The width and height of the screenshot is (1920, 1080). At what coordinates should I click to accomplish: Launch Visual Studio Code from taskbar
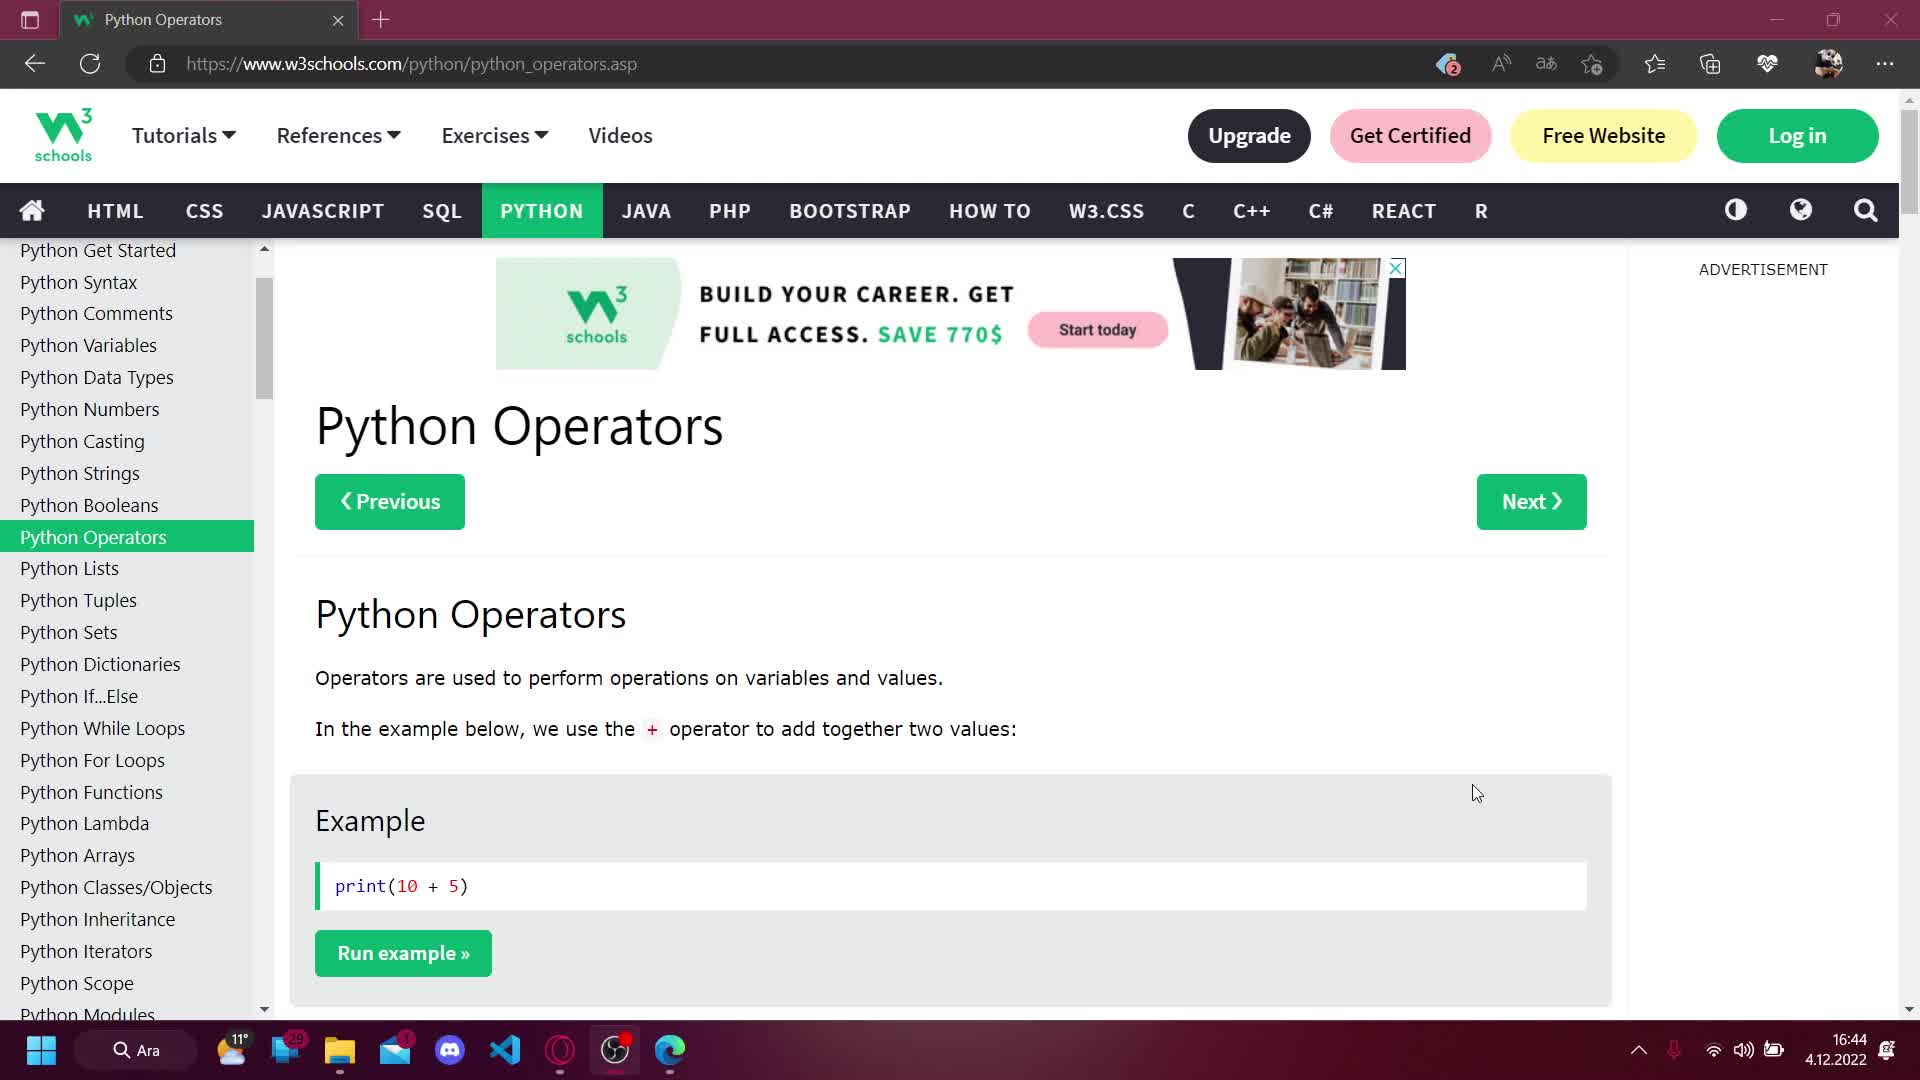point(505,1050)
